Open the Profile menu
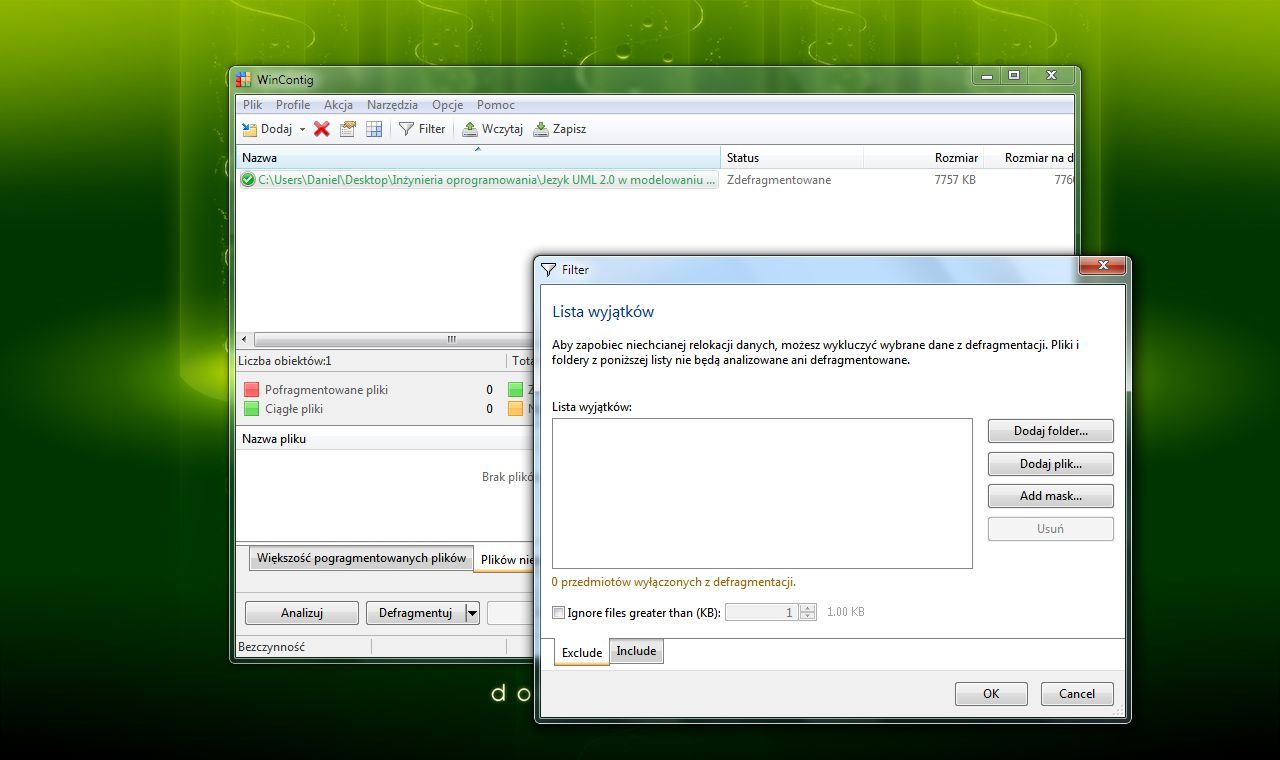The height and width of the screenshot is (760, 1280). [293, 105]
